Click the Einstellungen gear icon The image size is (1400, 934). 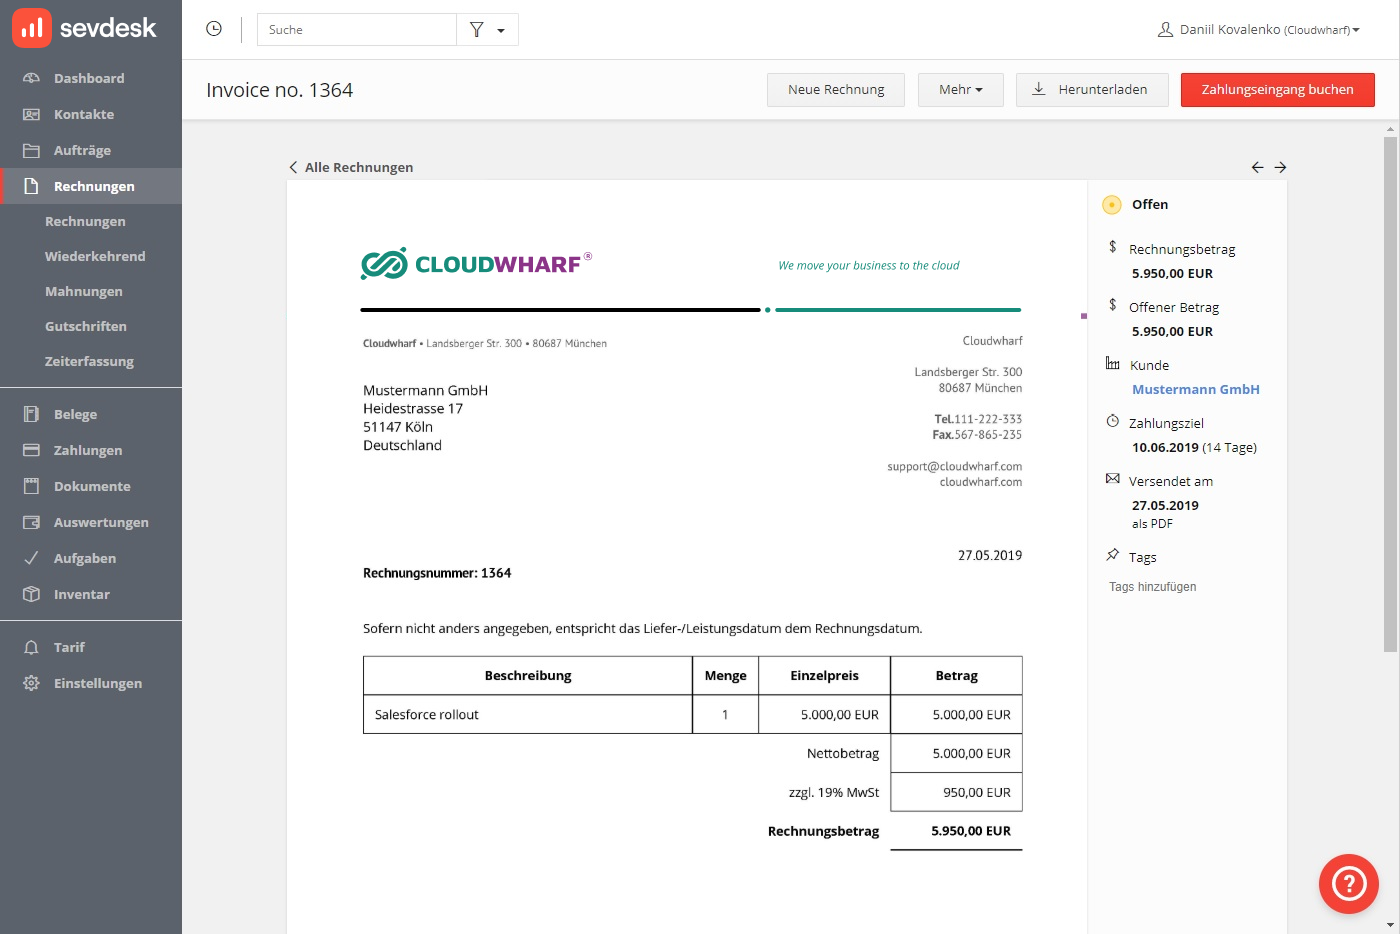point(31,683)
